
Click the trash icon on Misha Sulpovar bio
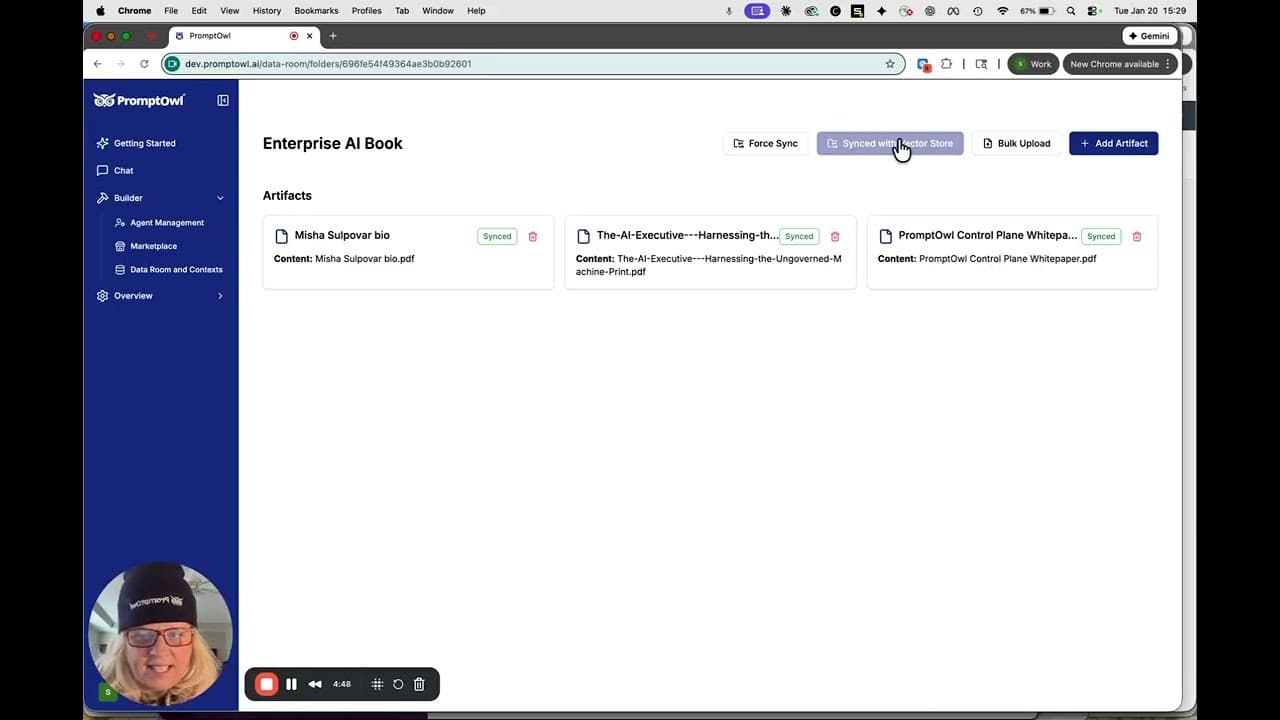[532, 236]
